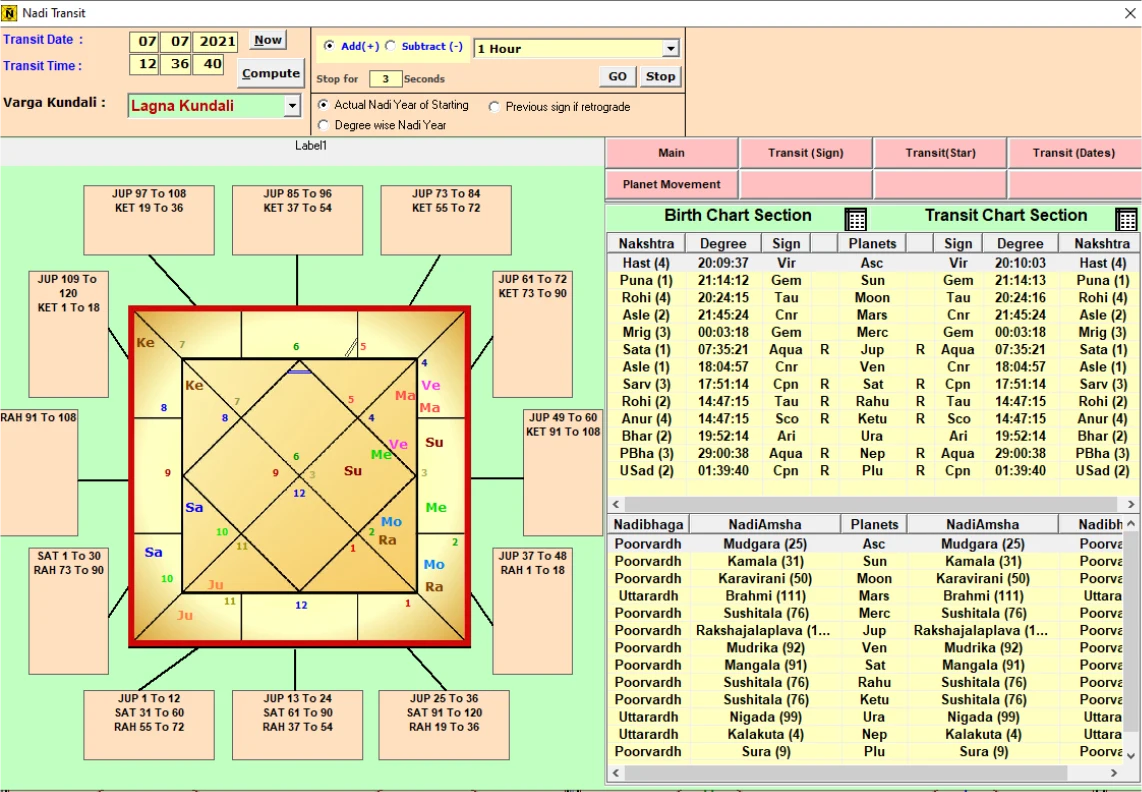Click the NadiAmsha column header on left
Image resolution: width=1142 pixels, height=792 pixels.
tap(765, 525)
